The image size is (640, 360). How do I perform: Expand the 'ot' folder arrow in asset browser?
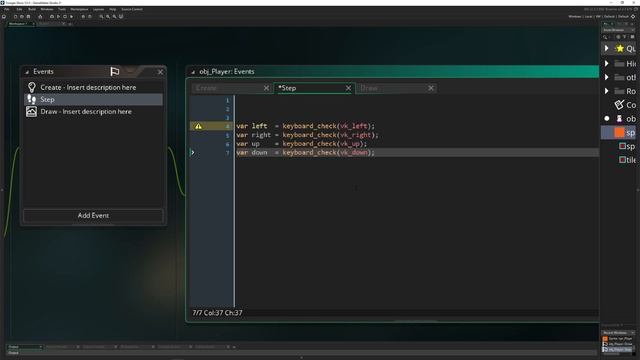pos(607,77)
